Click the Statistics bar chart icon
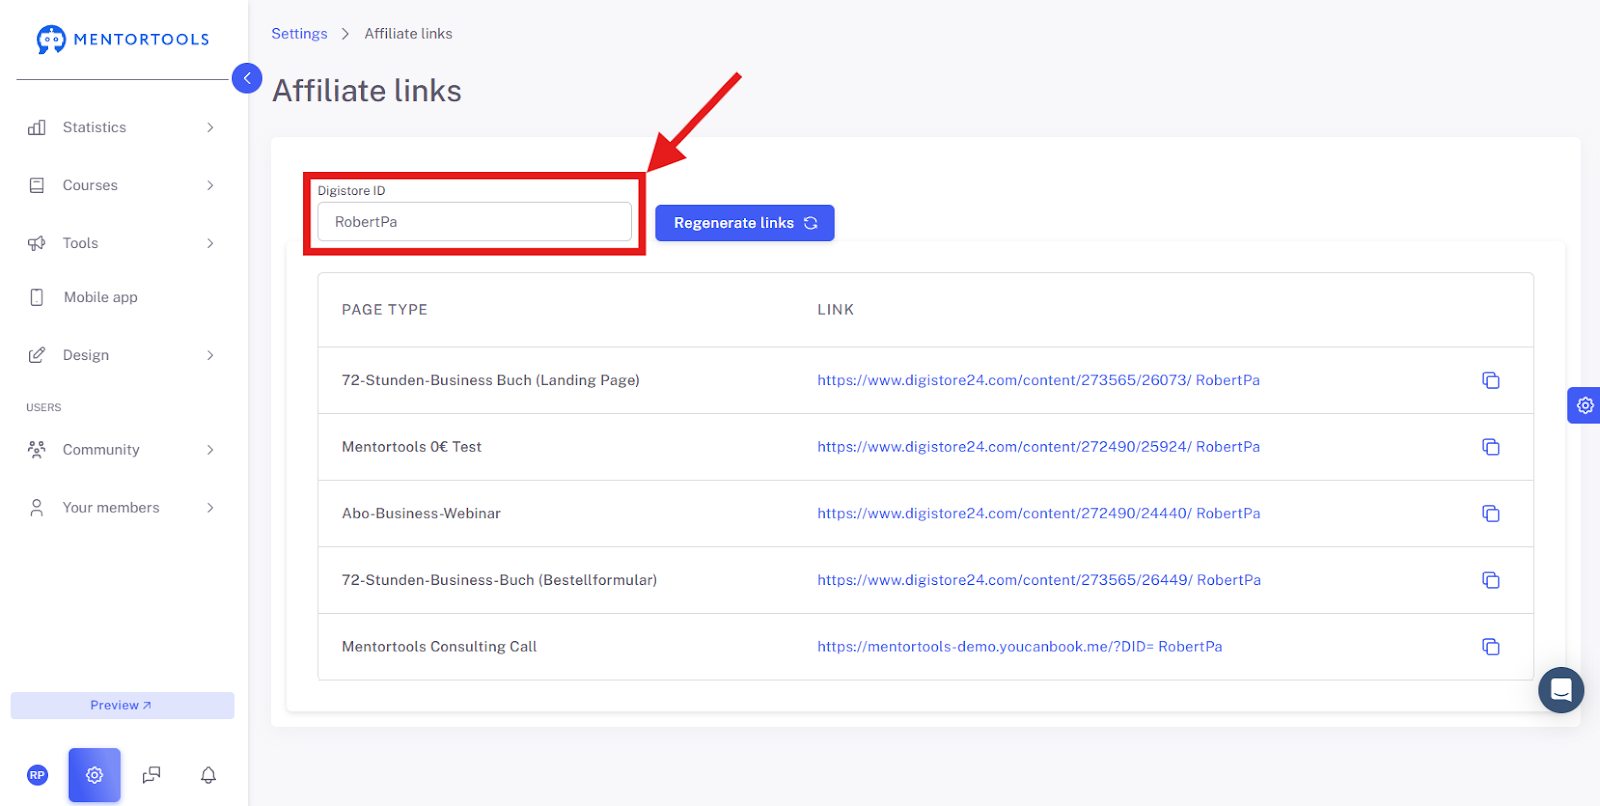 (37, 127)
